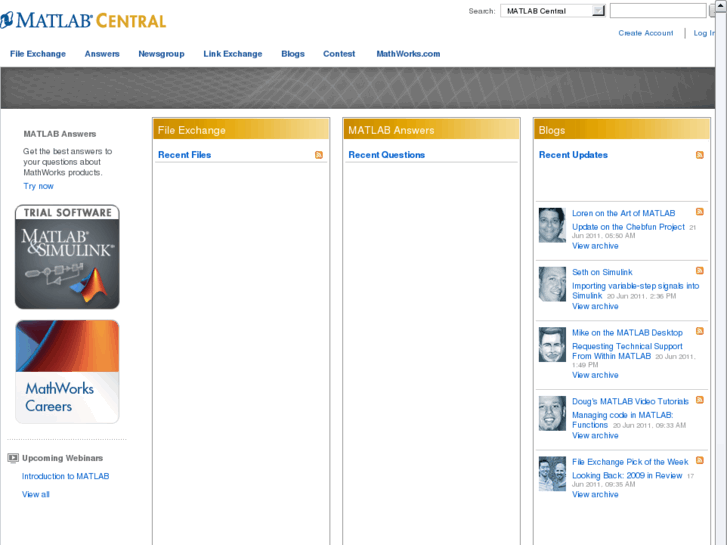727x545 pixels.
Task: Read Managing code in MATLAB: Functions post
Action: [x=622, y=420]
